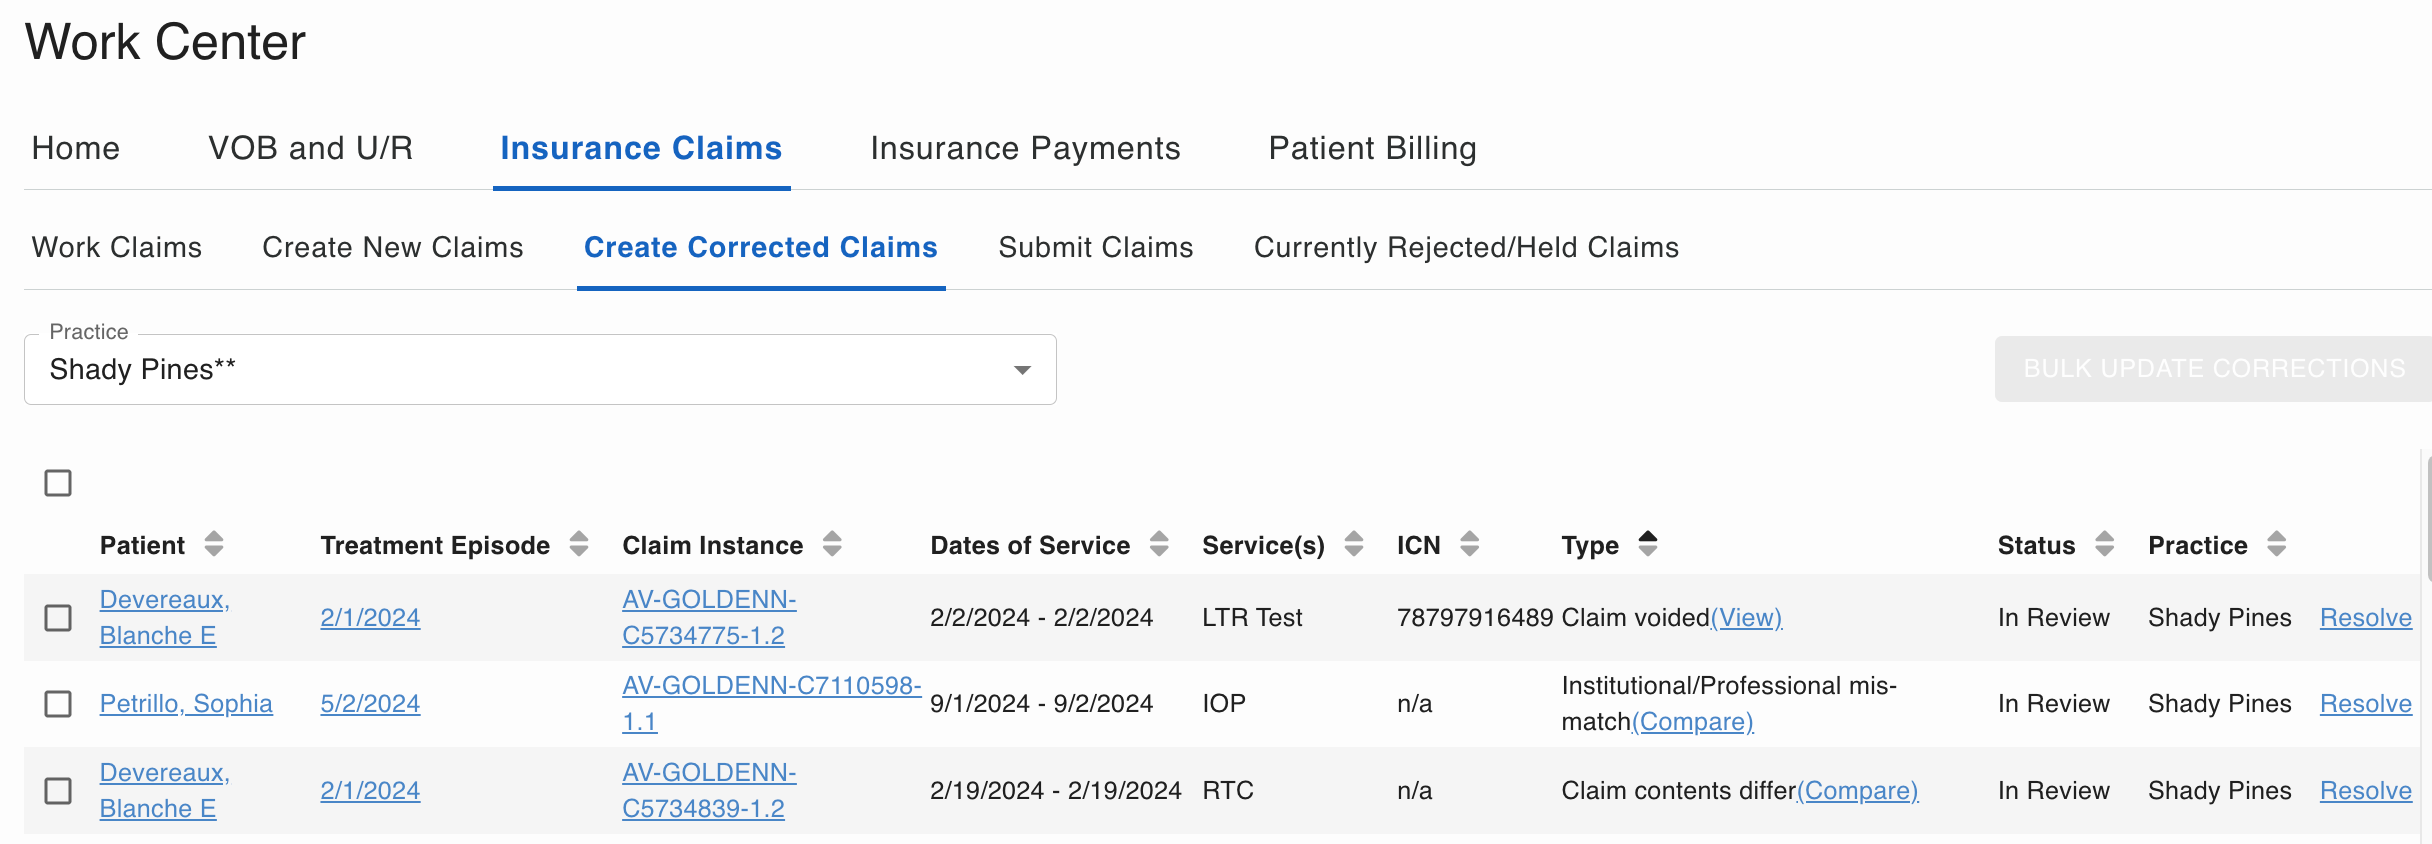Toggle the Type column sort arrow
The image size is (2432, 844).
pyautogui.click(x=1647, y=544)
